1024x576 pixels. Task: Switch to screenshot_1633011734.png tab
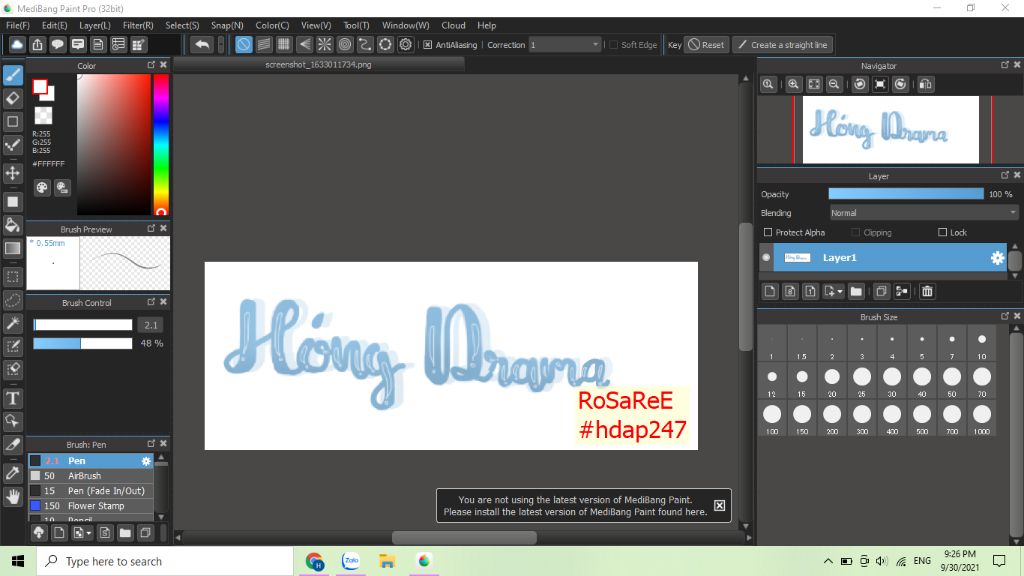319,65
